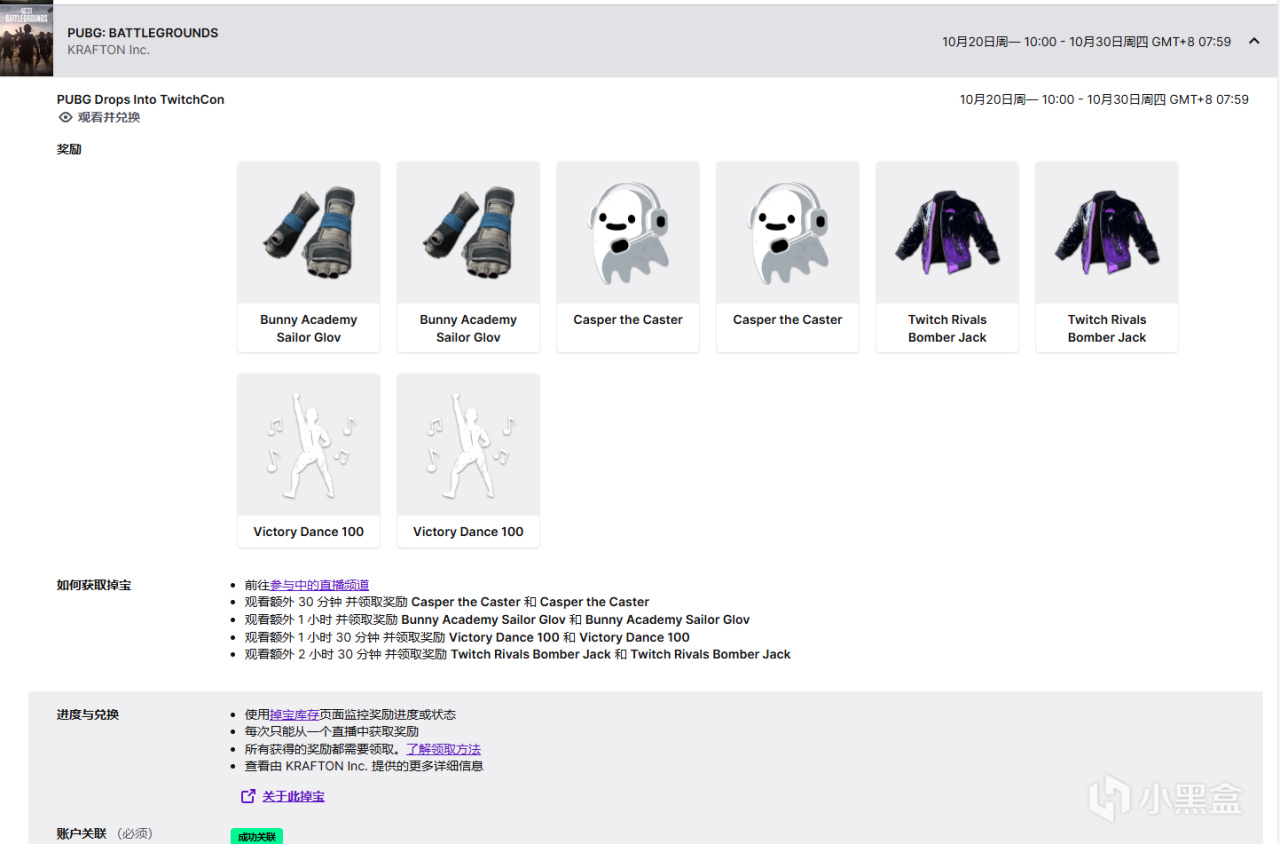Select the left Casper the Caster ghost card

(x=628, y=257)
